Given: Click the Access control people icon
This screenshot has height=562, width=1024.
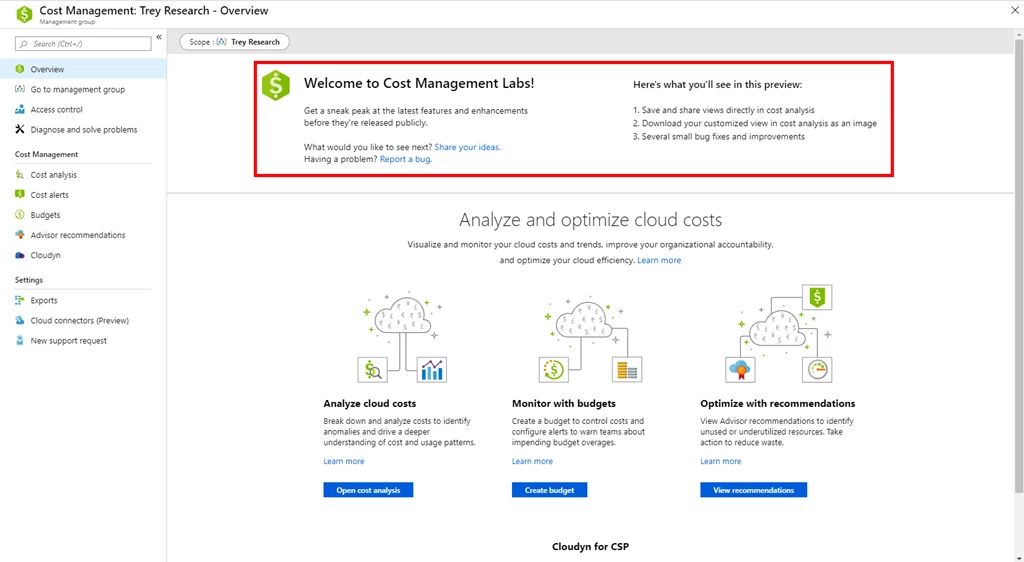Looking at the screenshot, I should click(x=20, y=110).
